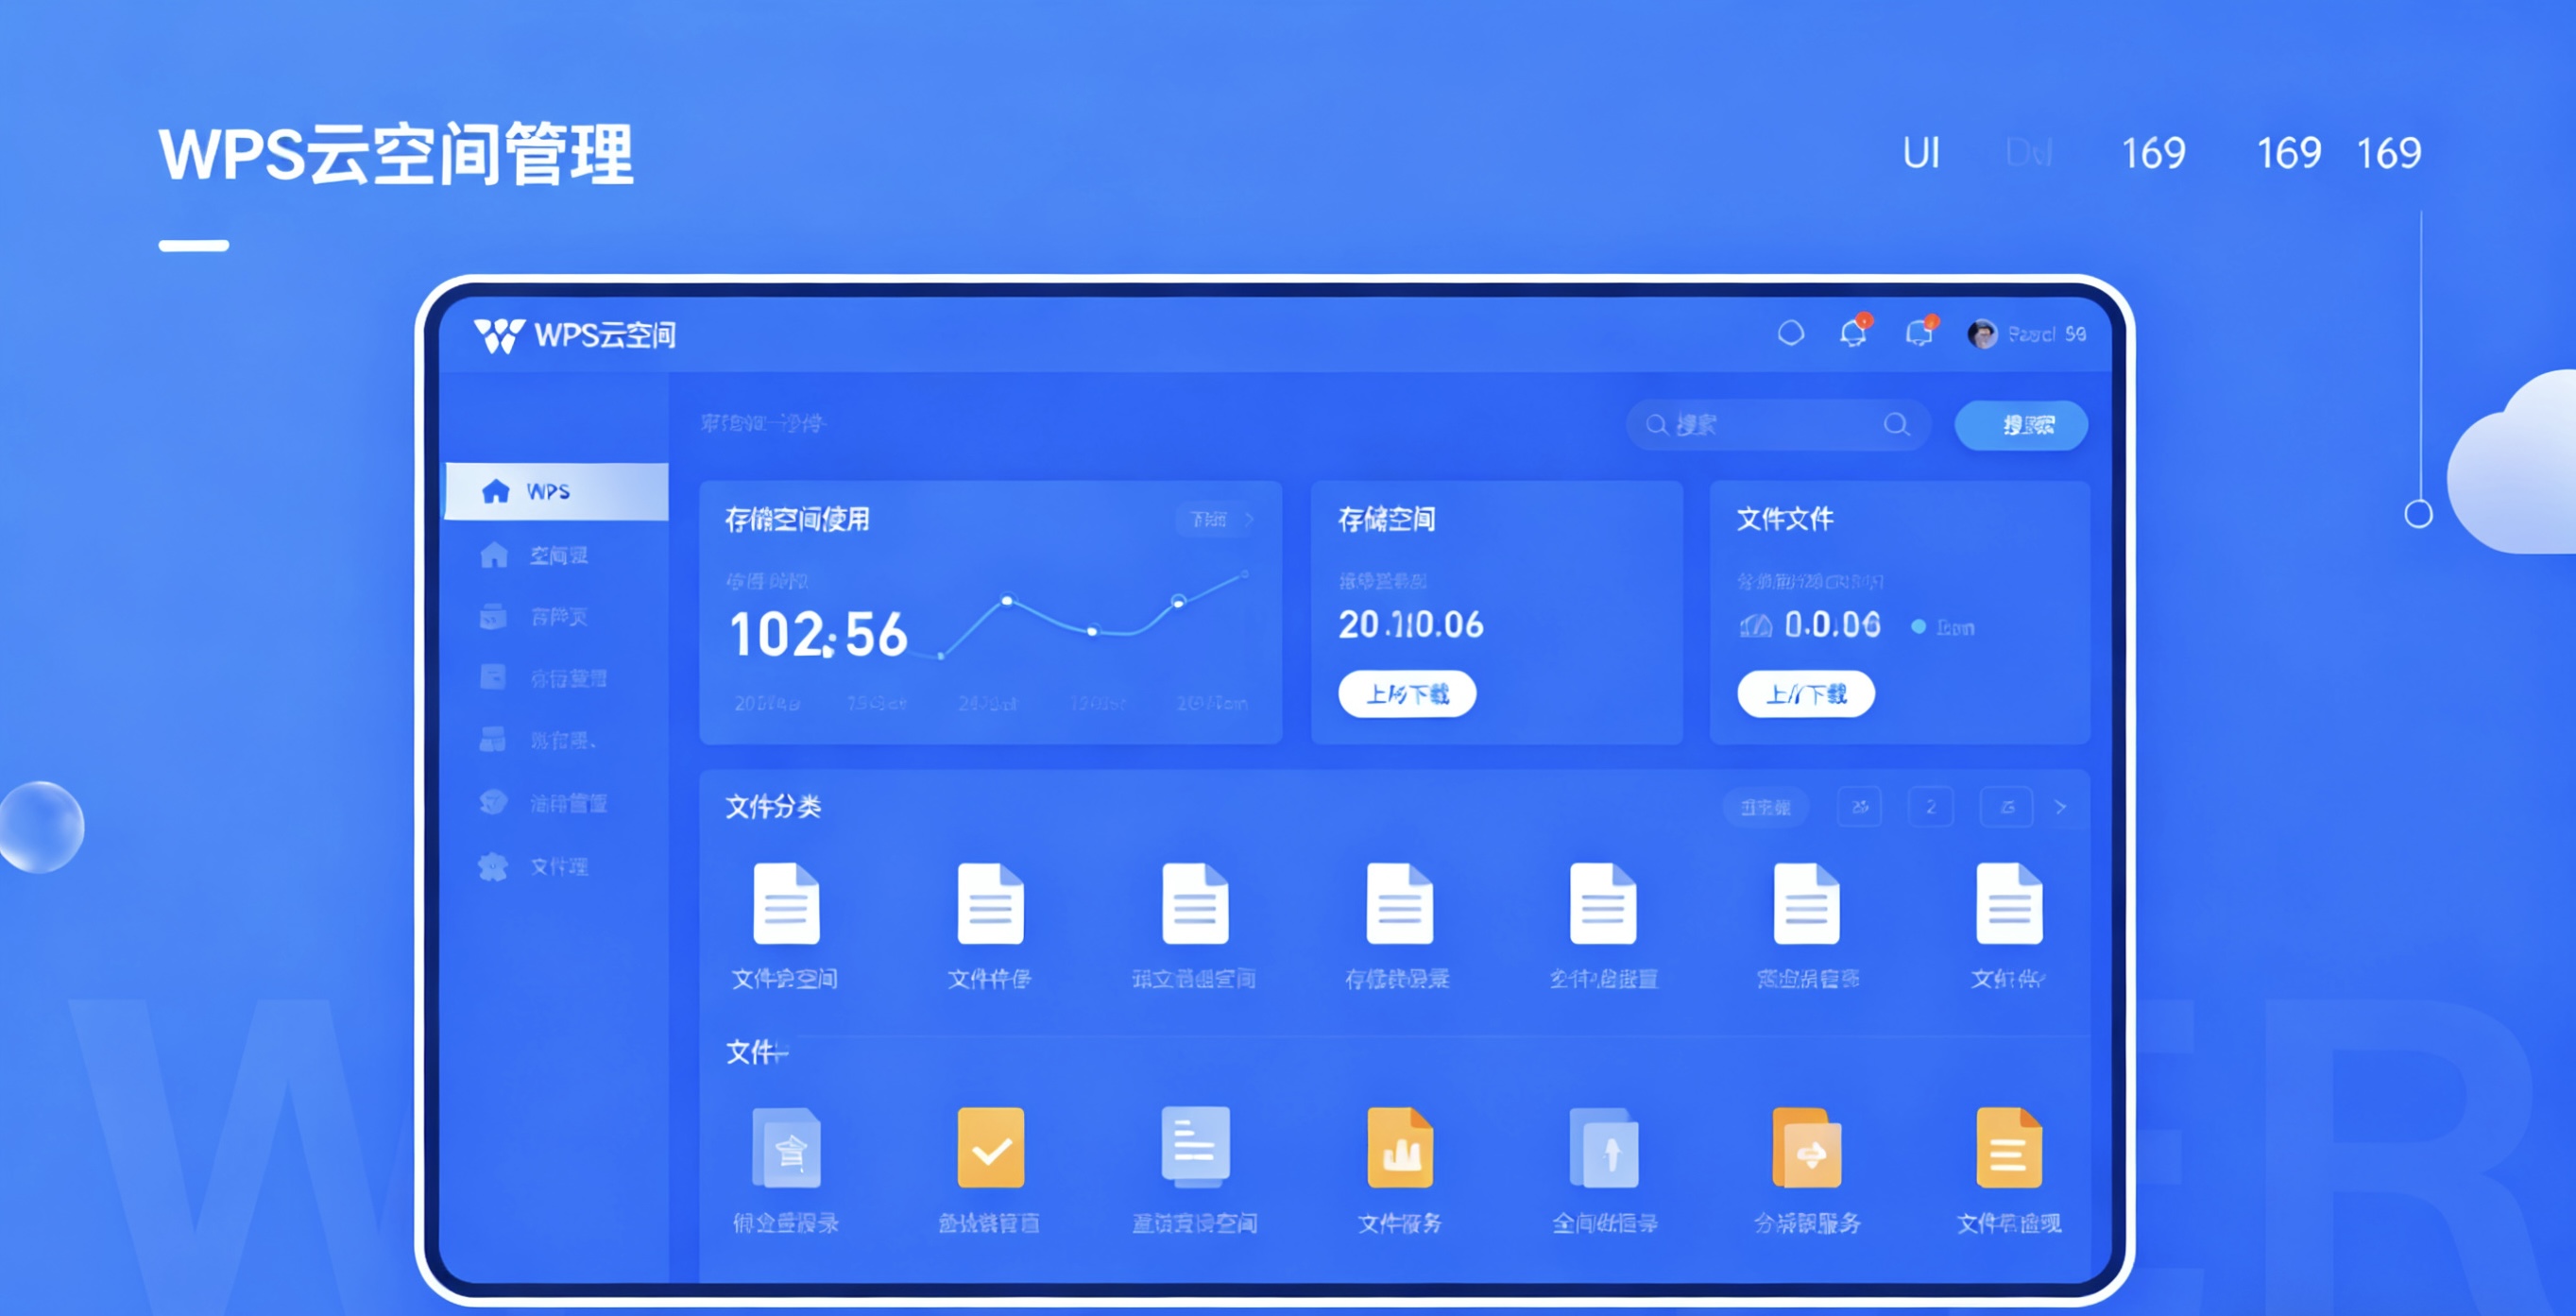Viewport: 2576px width, 1316px height.
Task: Click the blue search button
Action: pos(2021,425)
